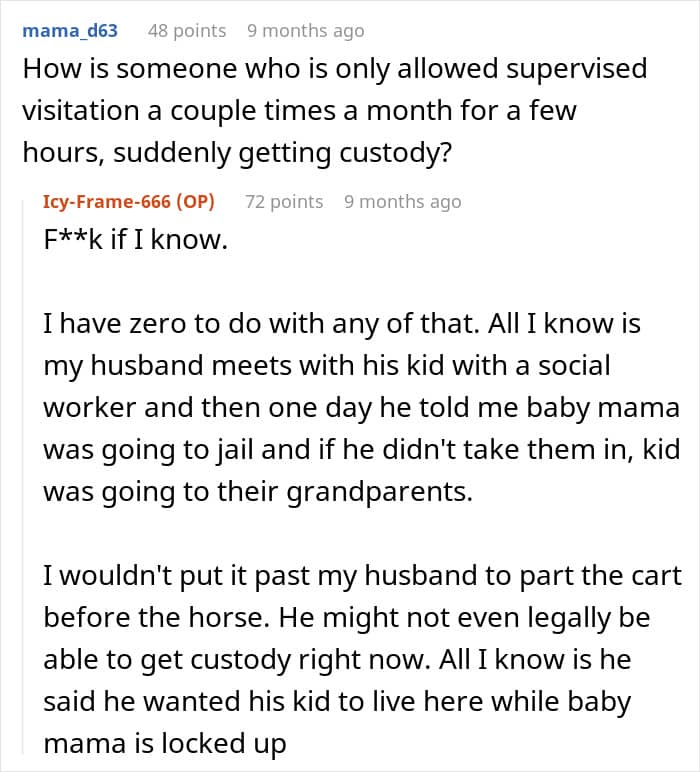
Task: Click the line "How is someone who is only allowed supervised"
Action: click(335, 68)
